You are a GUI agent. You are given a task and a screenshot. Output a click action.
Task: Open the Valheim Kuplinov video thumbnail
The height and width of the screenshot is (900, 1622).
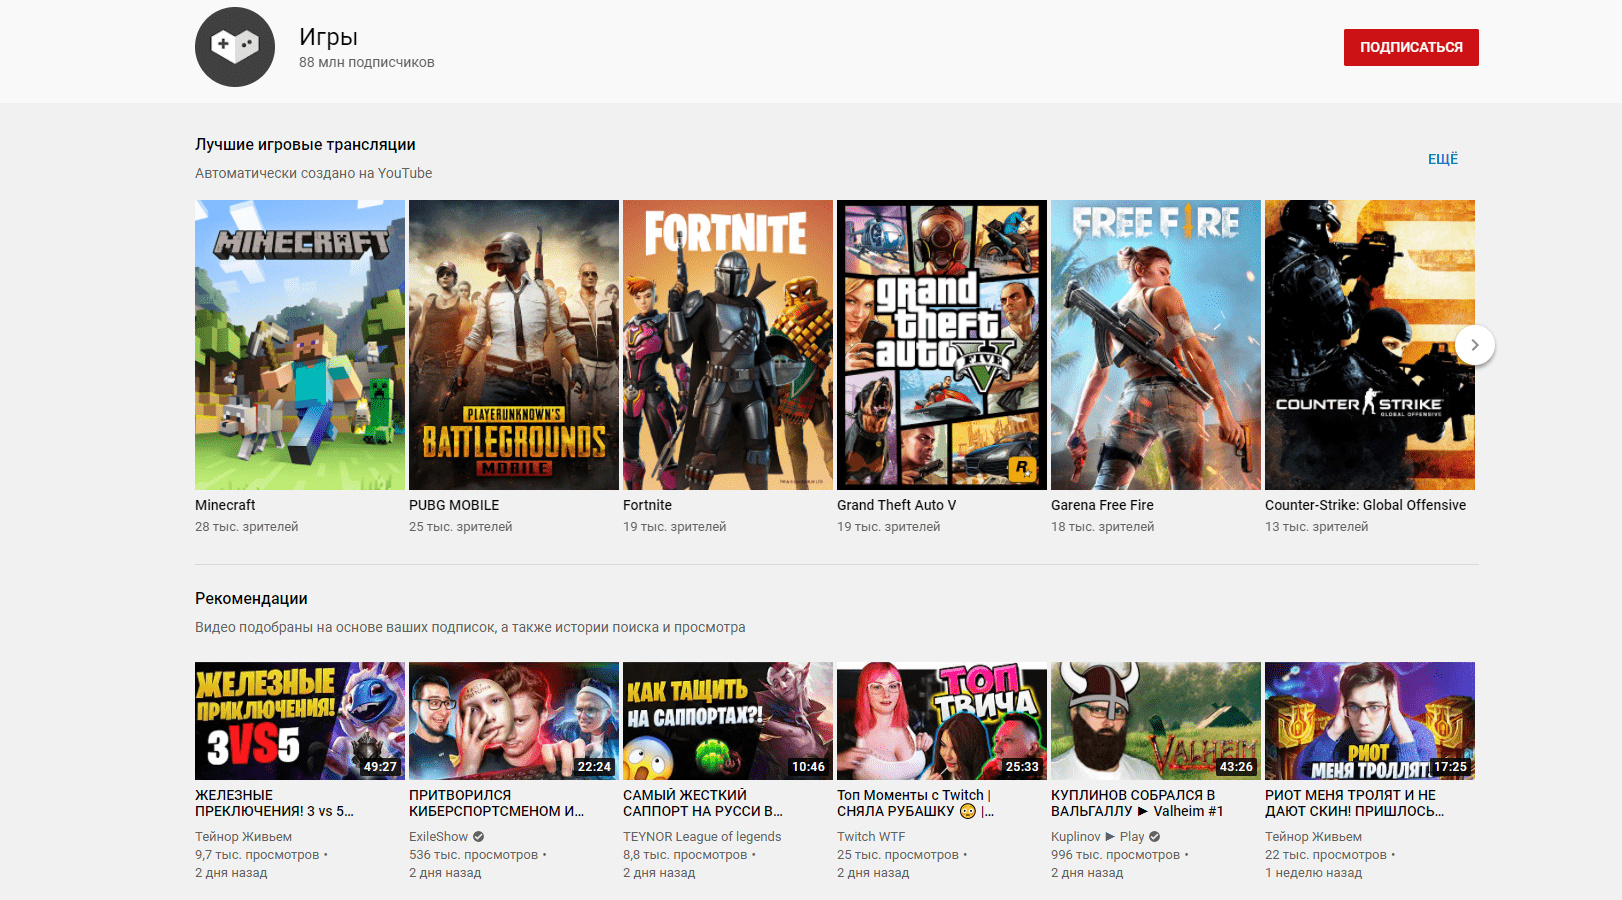(x=1156, y=720)
